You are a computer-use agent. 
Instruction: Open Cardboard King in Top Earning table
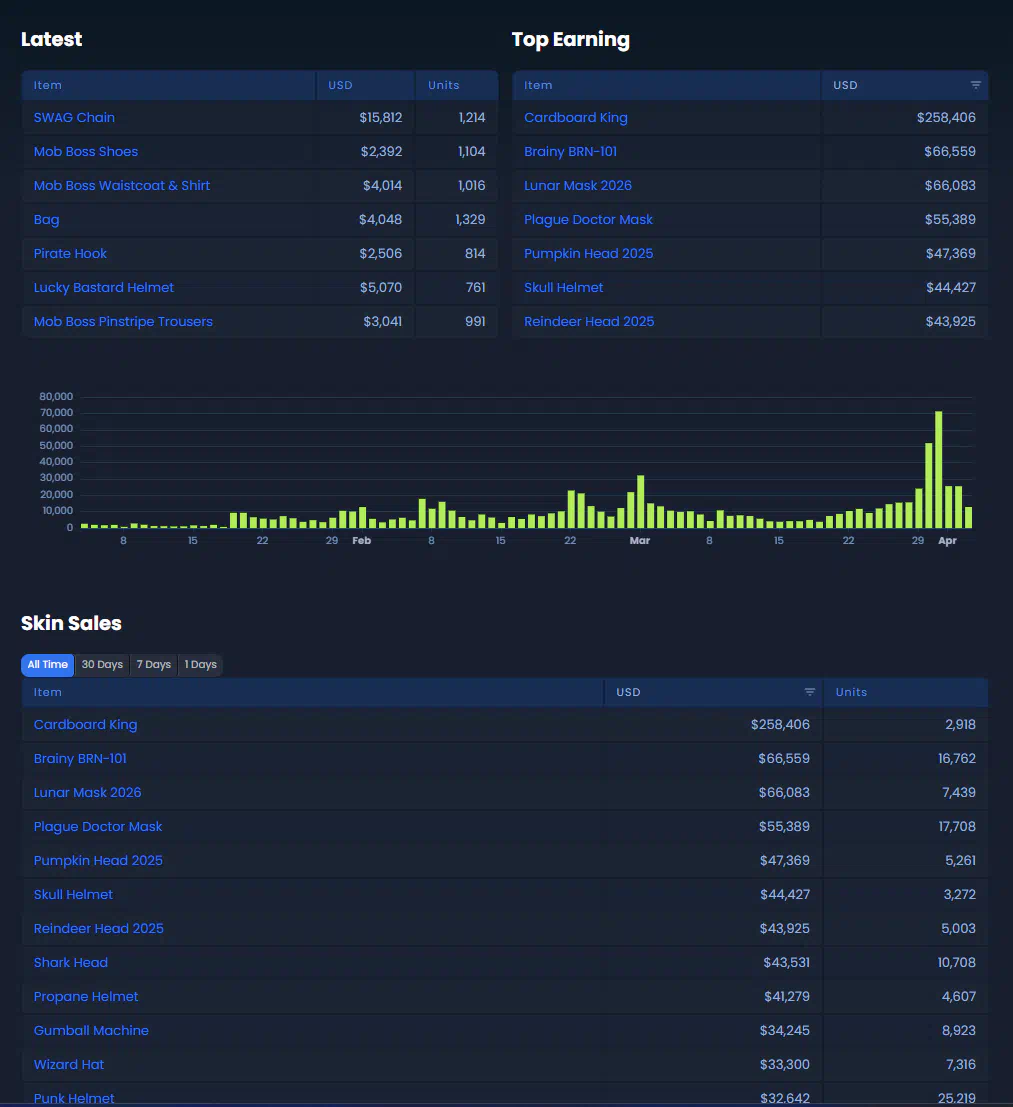(576, 118)
